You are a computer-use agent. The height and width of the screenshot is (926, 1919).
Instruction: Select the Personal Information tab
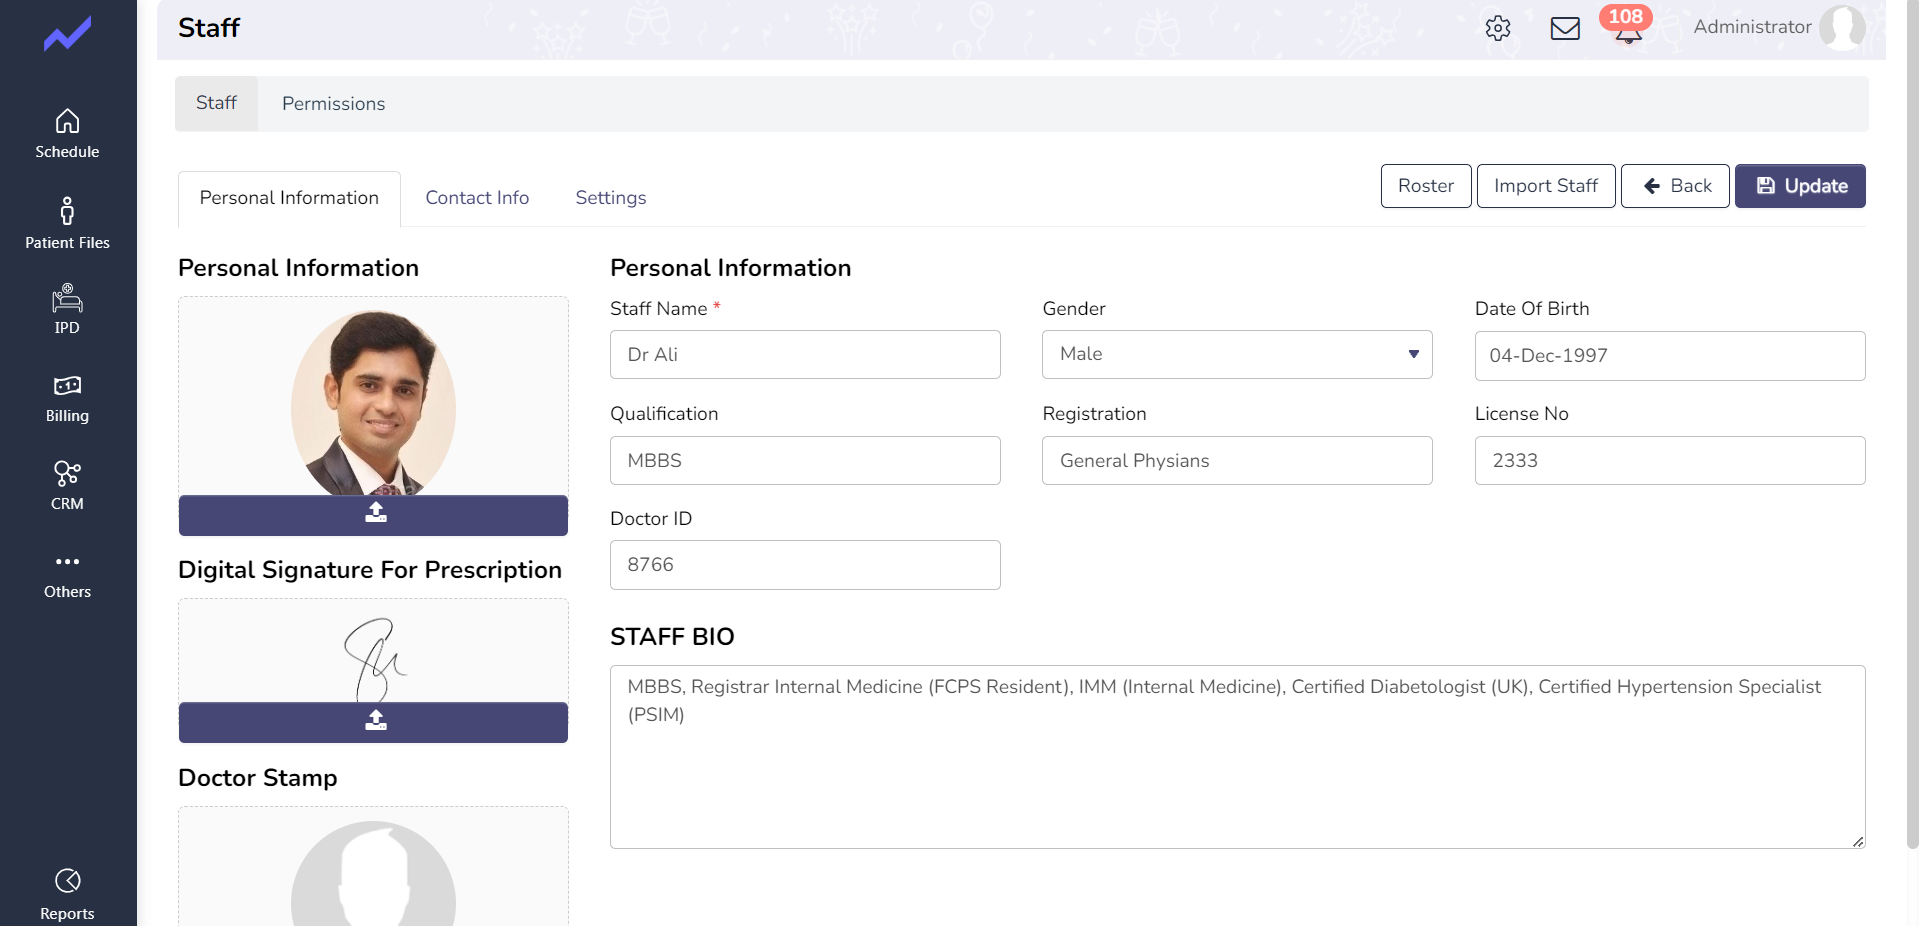click(x=289, y=198)
